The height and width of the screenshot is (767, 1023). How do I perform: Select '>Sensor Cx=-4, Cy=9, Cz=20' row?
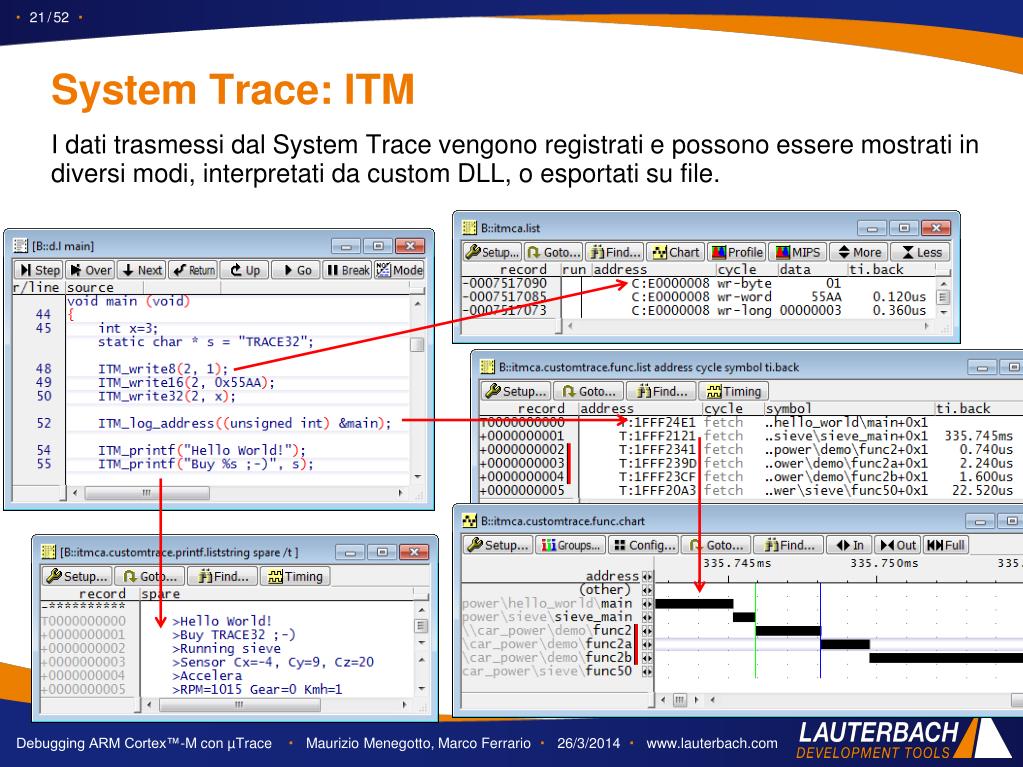click(x=273, y=662)
